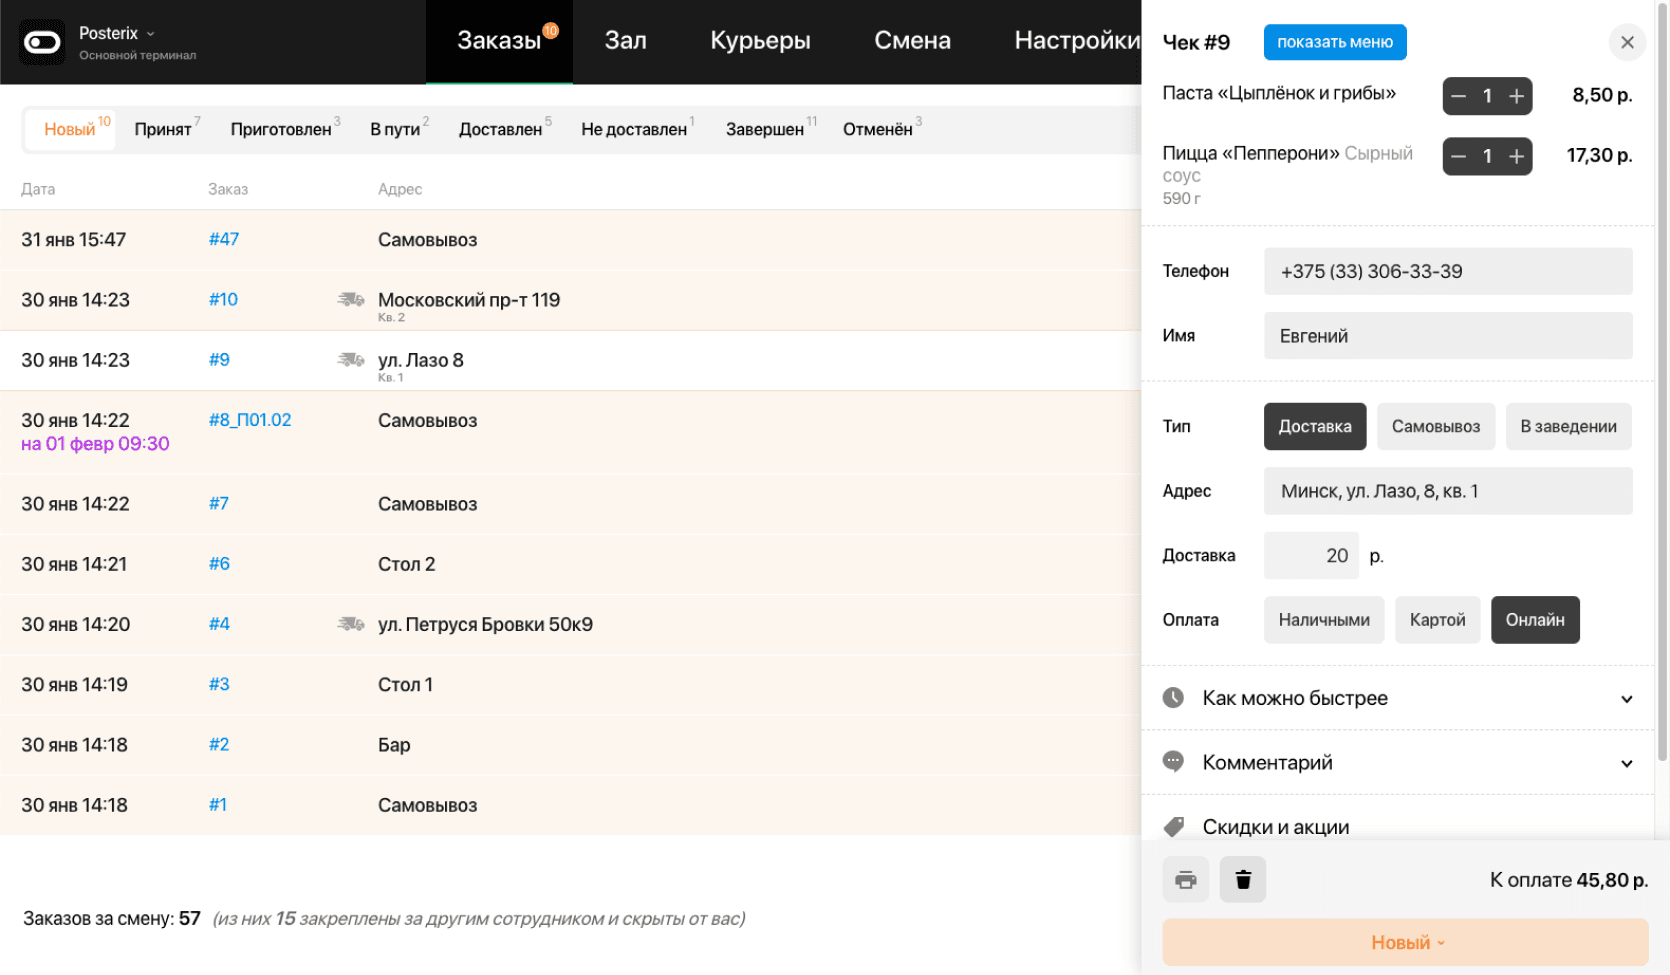Click the Телефон input field
The width and height of the screenshot is (1670, 975).
(1448, 271)
